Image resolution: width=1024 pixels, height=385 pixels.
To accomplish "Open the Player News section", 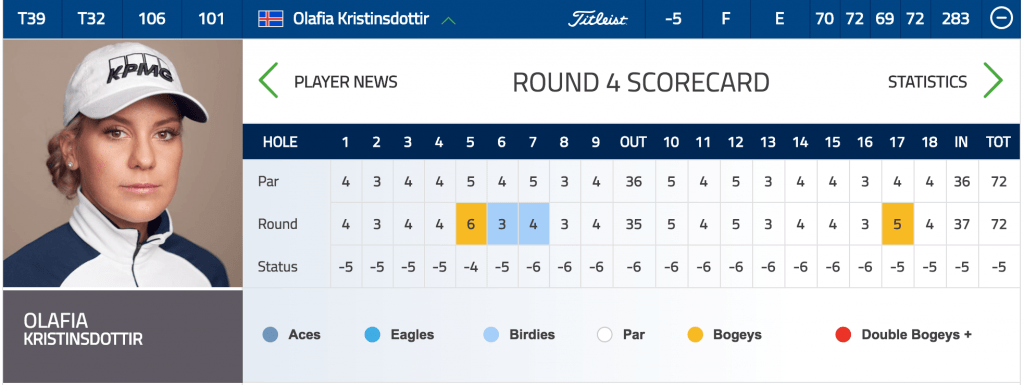I will 345,82.
